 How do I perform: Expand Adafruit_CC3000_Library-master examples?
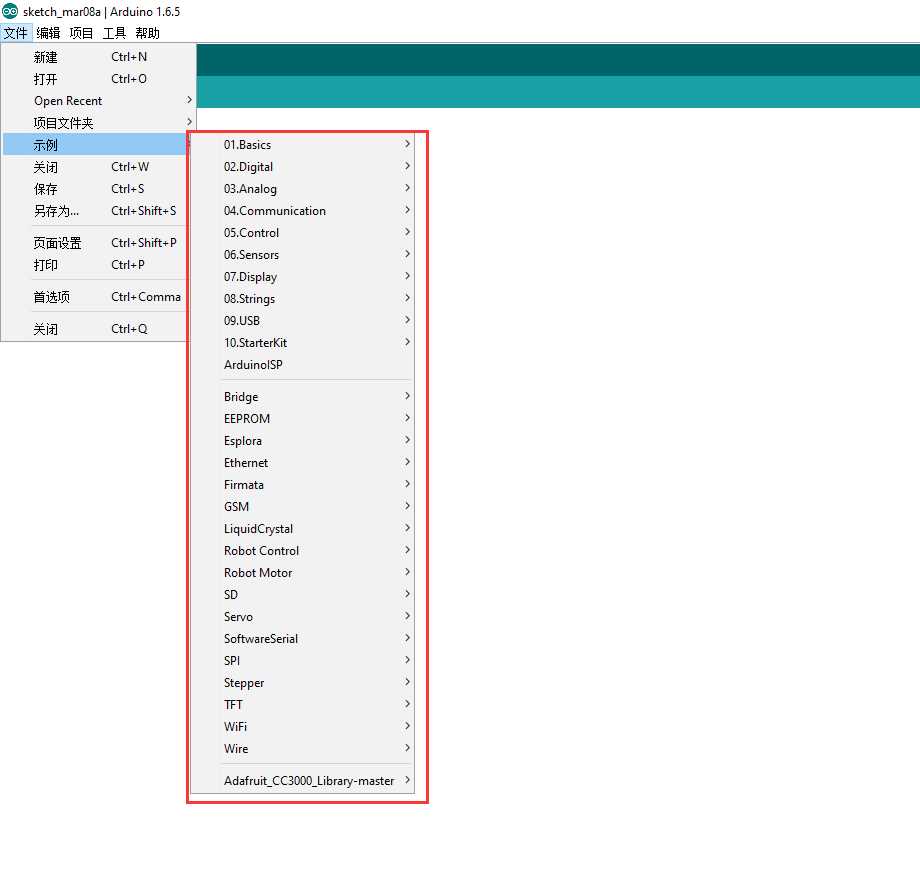pyautogui.click(x=303, y=781)
